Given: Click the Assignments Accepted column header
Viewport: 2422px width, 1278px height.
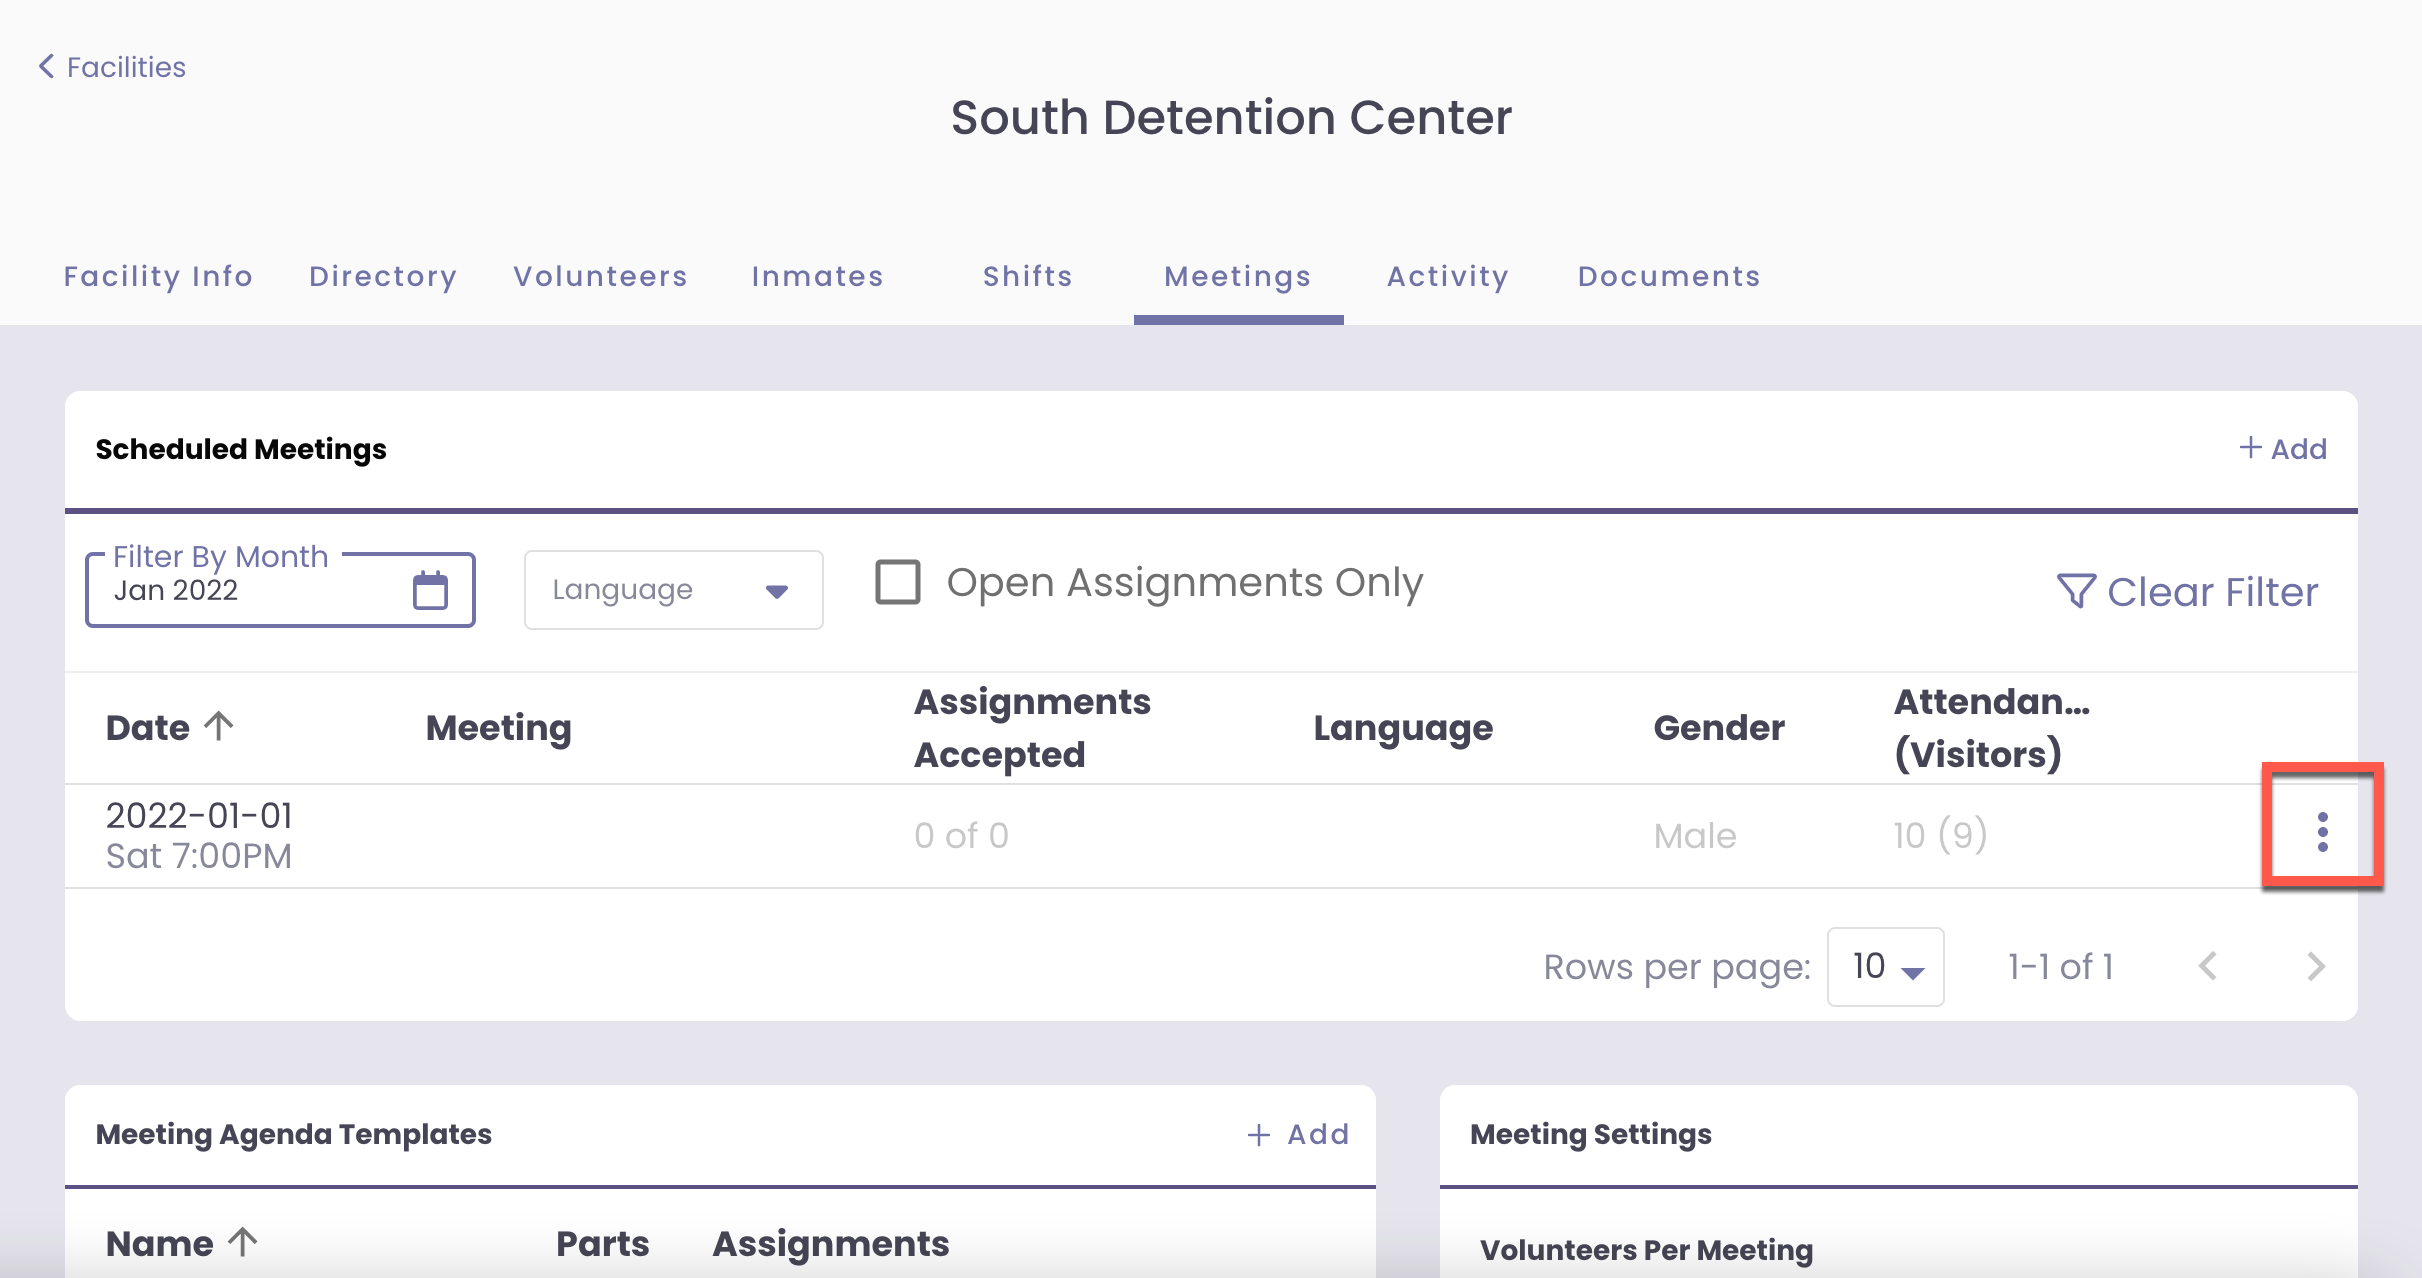Looking at the screenshot, I should point(1032,727).
